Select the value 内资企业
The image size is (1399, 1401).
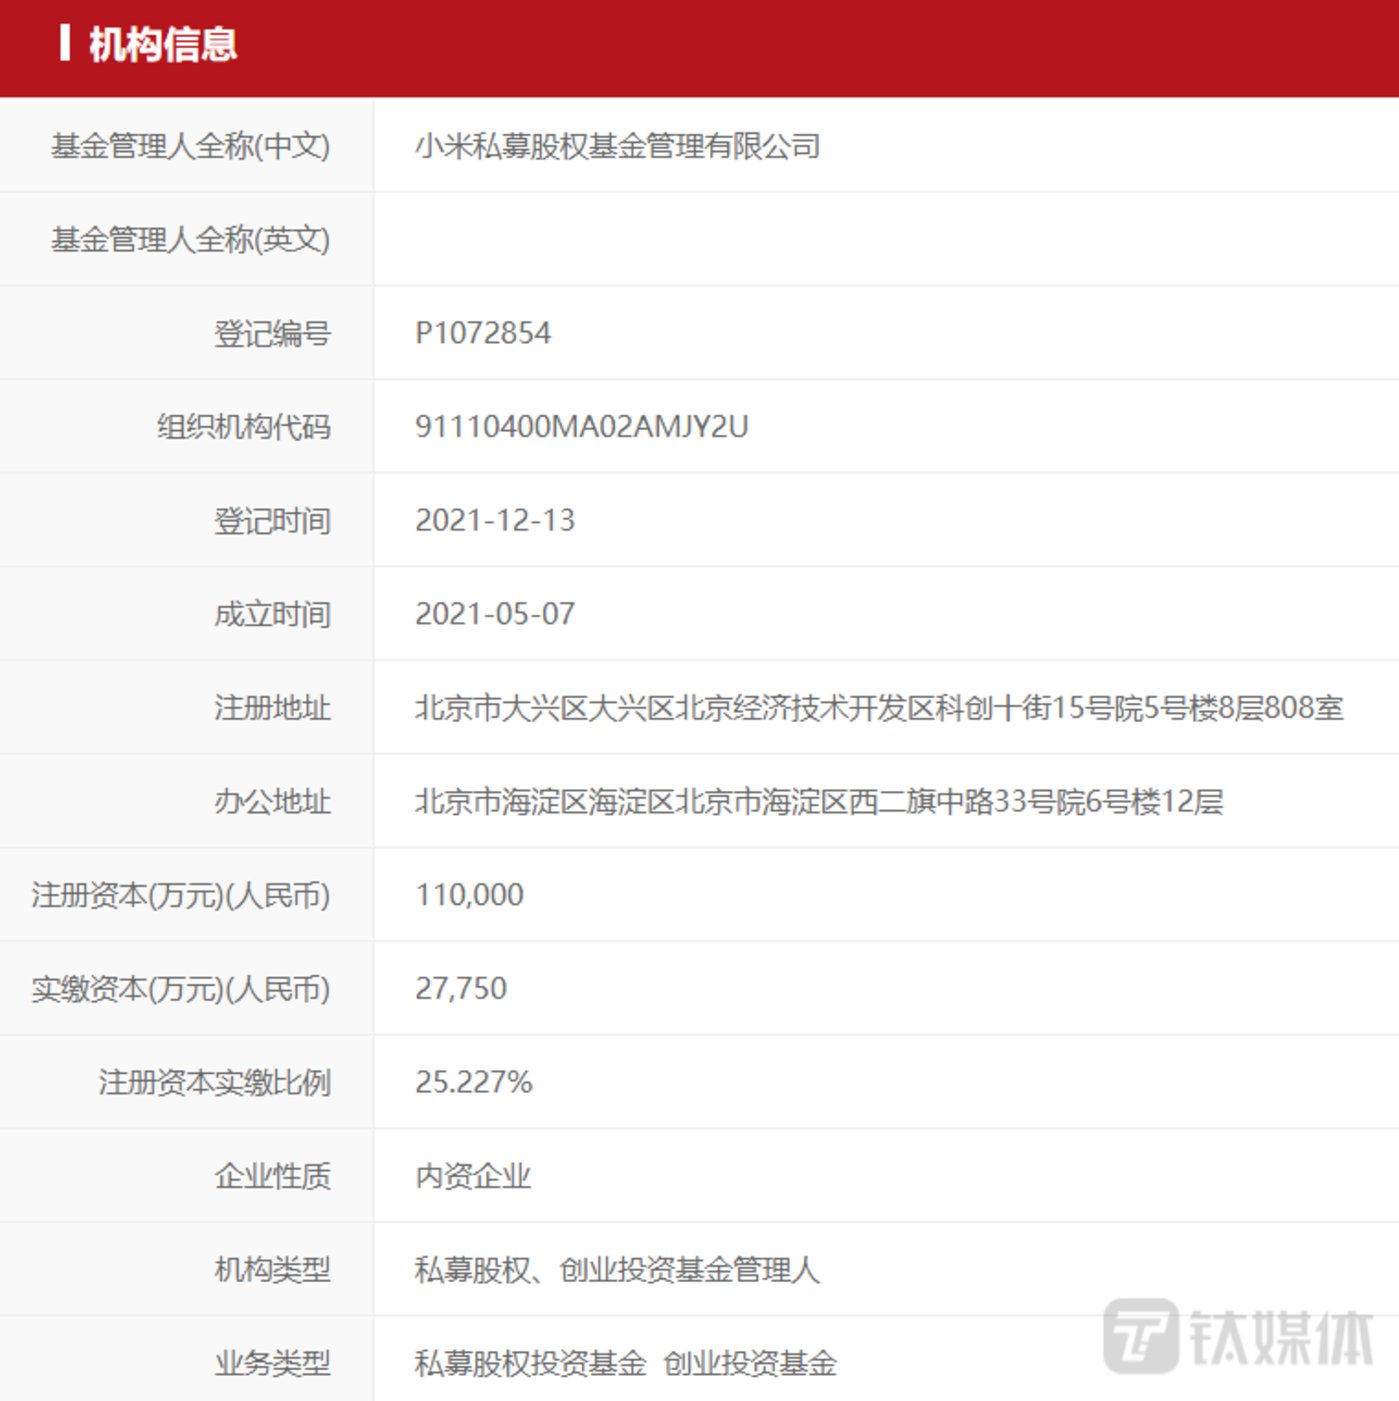pyautogui.click(x=473, y=1176)
